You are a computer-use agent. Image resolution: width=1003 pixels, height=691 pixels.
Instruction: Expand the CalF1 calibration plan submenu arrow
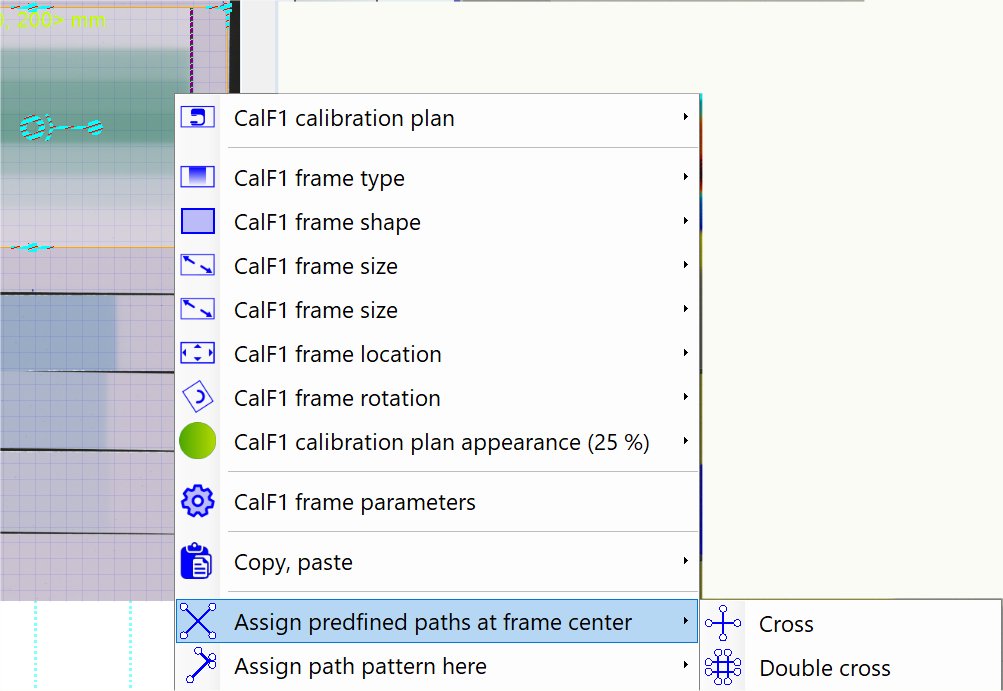[686, 118]
